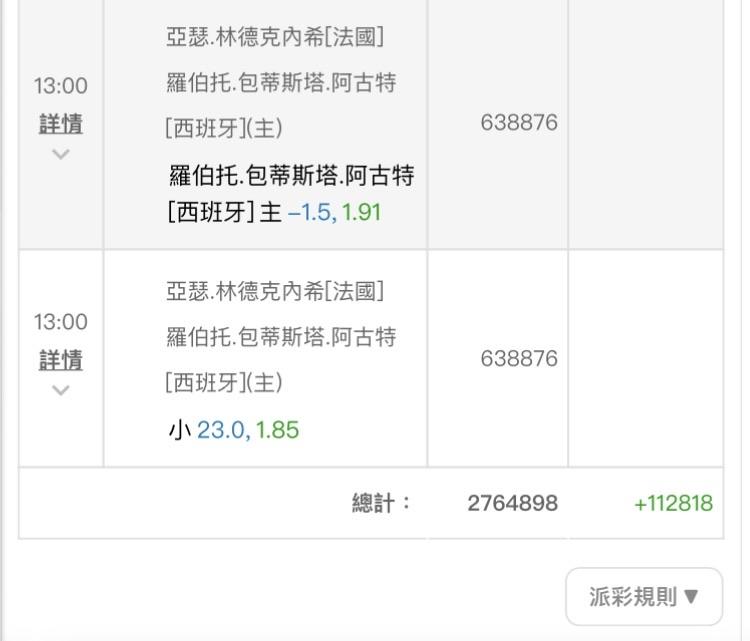Open the 派彩規則 dropdown button
The height and width of the screenshot is (641, 750).
[x=644, y=596]
